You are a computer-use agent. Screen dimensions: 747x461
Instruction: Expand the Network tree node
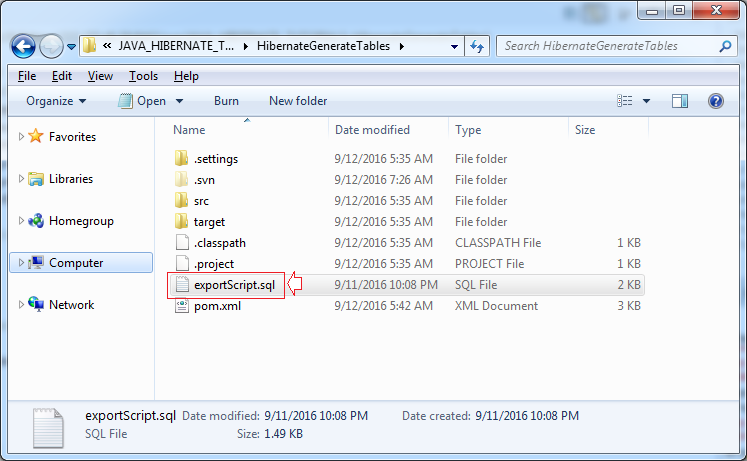click(x=21, y=304)
